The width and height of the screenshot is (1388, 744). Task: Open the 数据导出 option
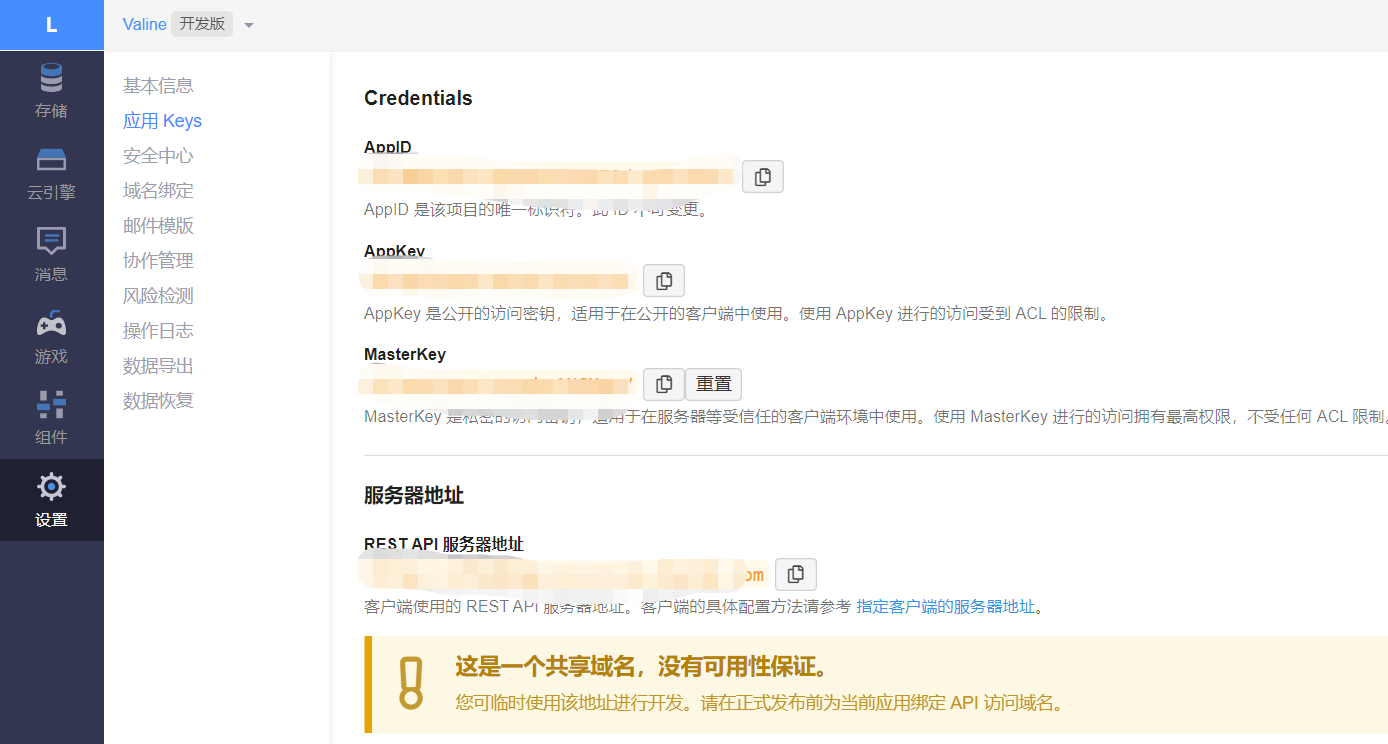158,365
